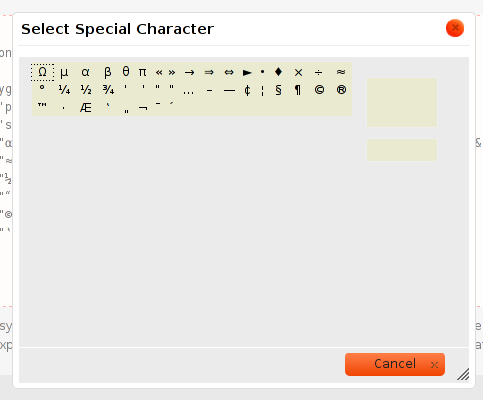
Task: Select the approximately equal ≈ symbol
Action: (x=341, y=72)
